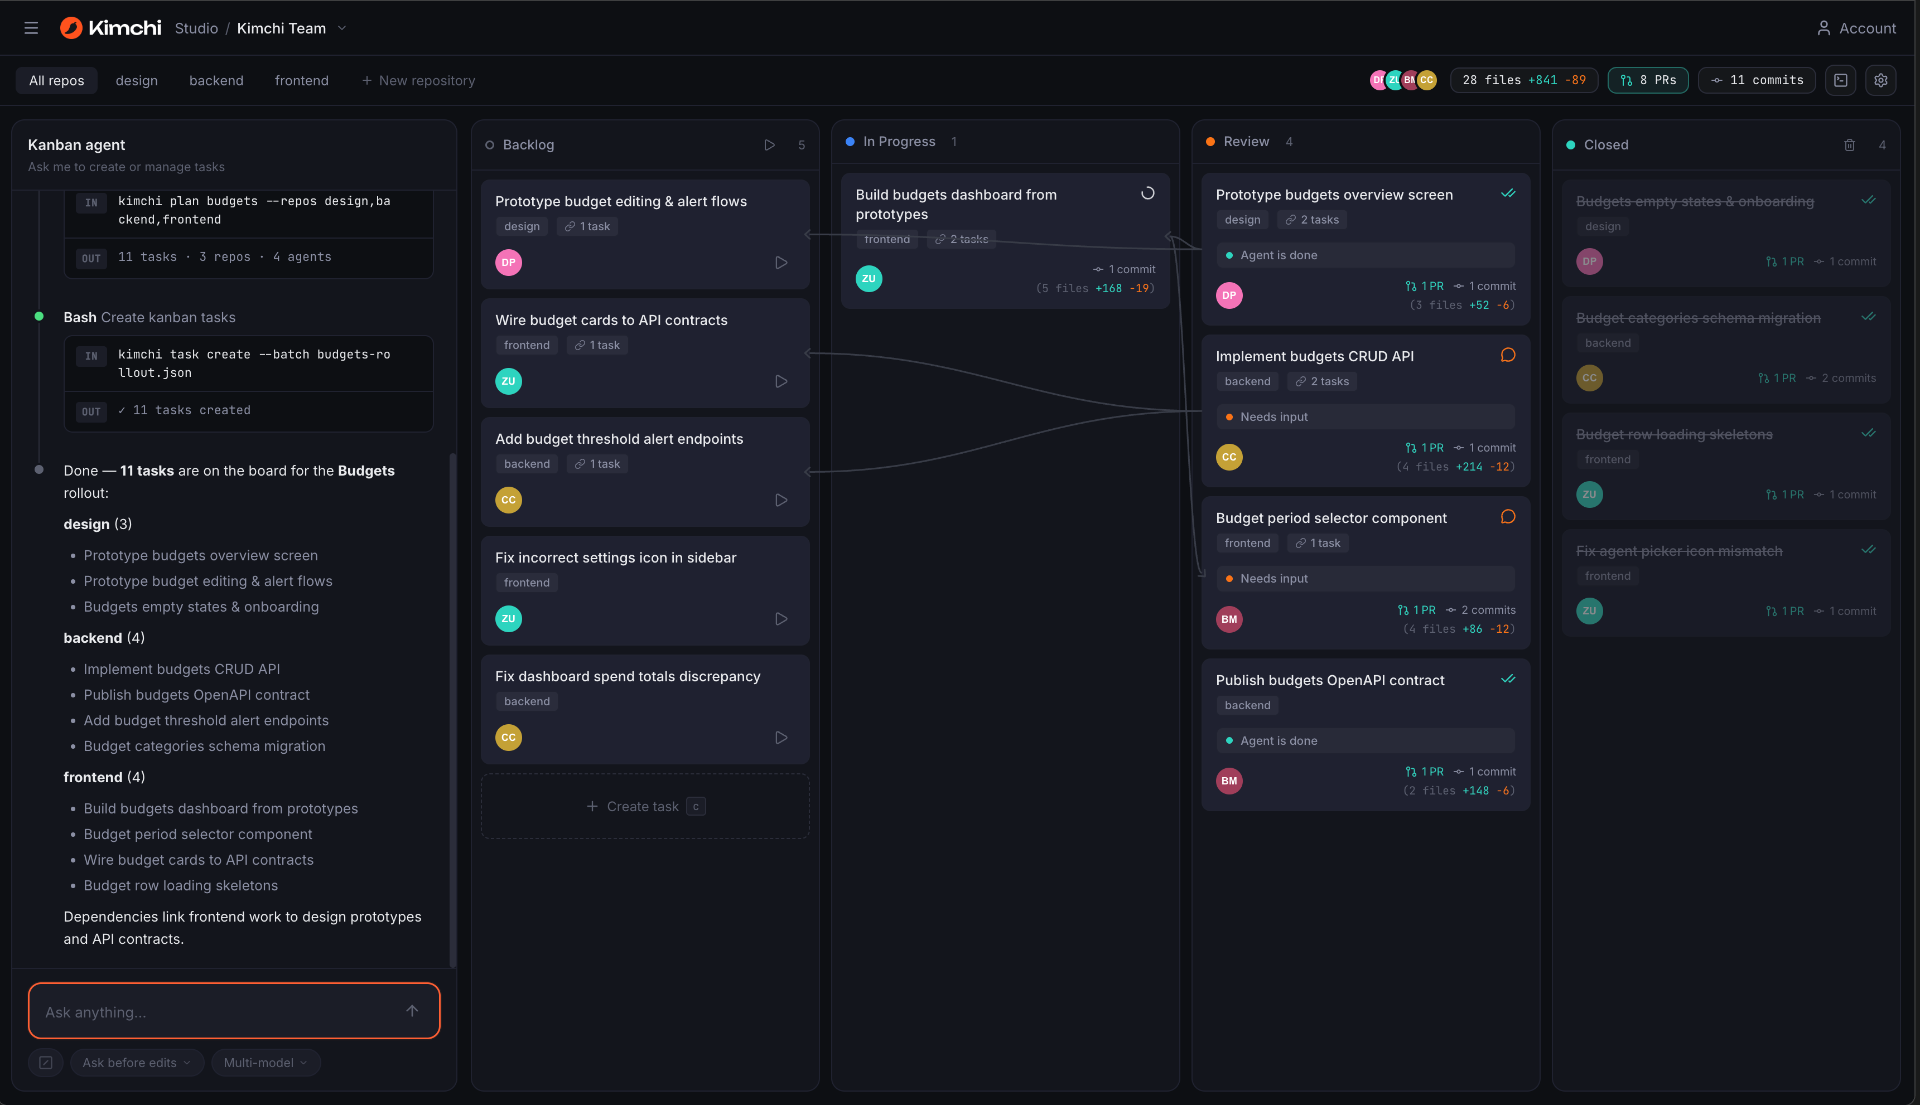Click 'kimchi task create --batch' command text
Viewport: 1920px width, 1105px height.
(254, 363)
